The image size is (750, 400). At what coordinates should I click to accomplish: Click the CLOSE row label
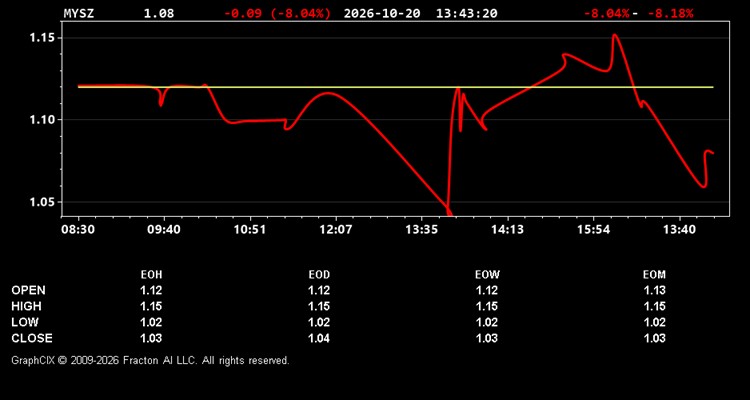(x=32, y=338)
